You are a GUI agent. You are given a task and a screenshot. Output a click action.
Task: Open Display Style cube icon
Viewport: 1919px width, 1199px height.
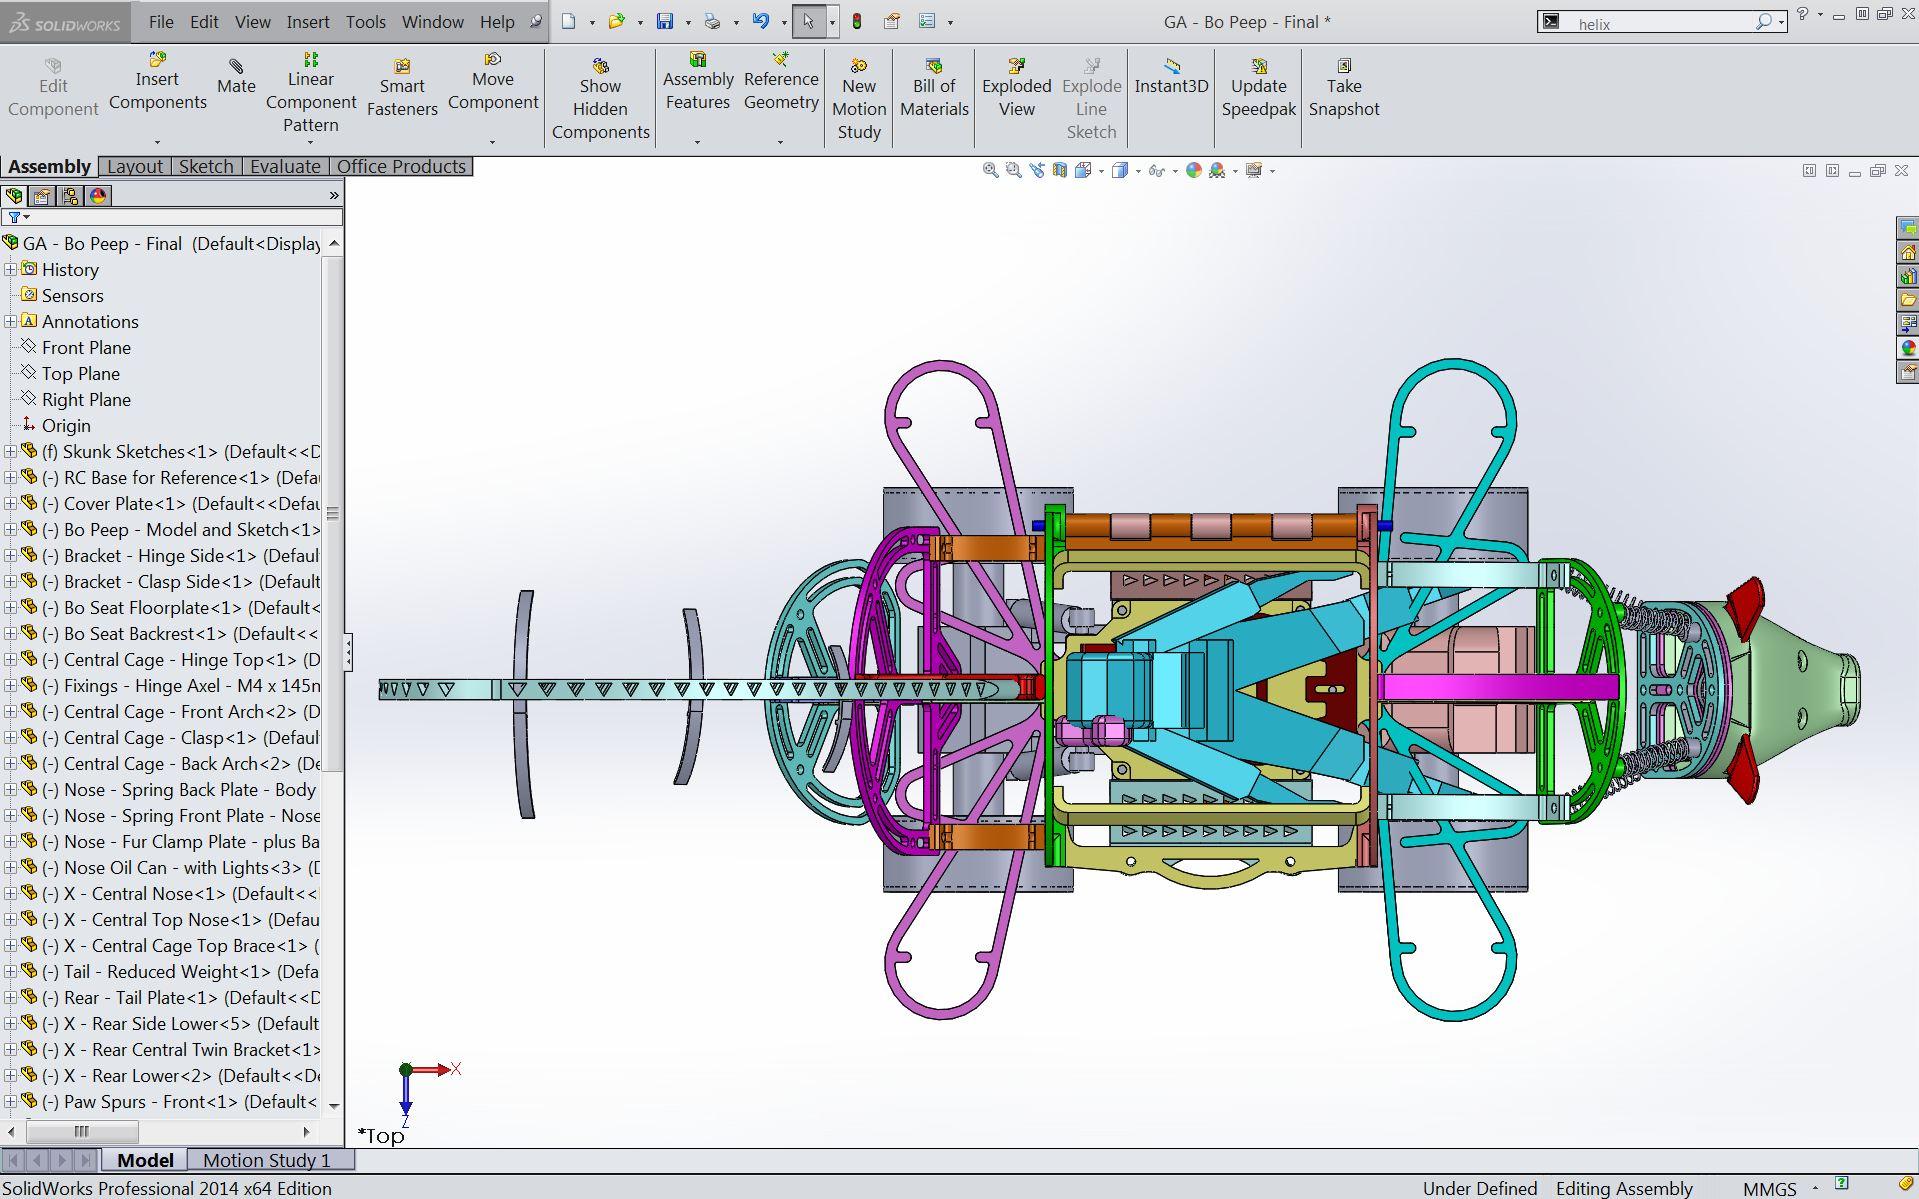click(x=1120, y=170)
